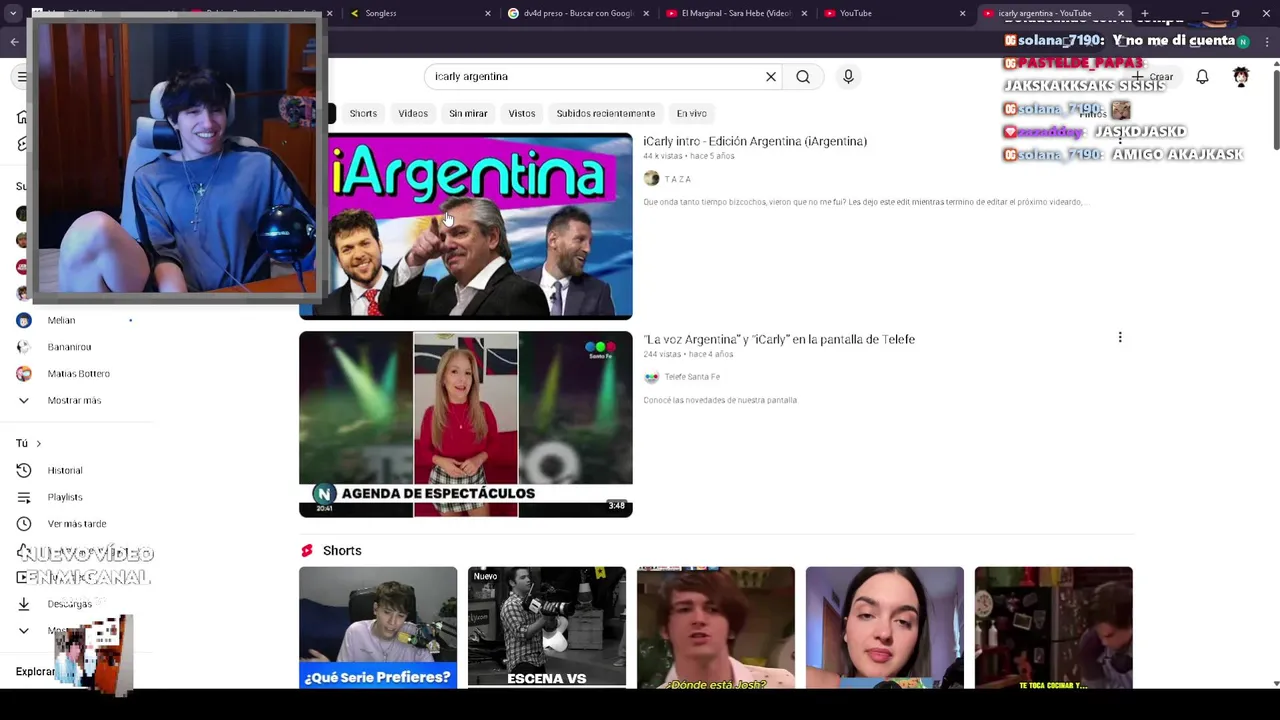Click Melian's channel avatar in subscriptions
1280x720 pixels.
24,320
